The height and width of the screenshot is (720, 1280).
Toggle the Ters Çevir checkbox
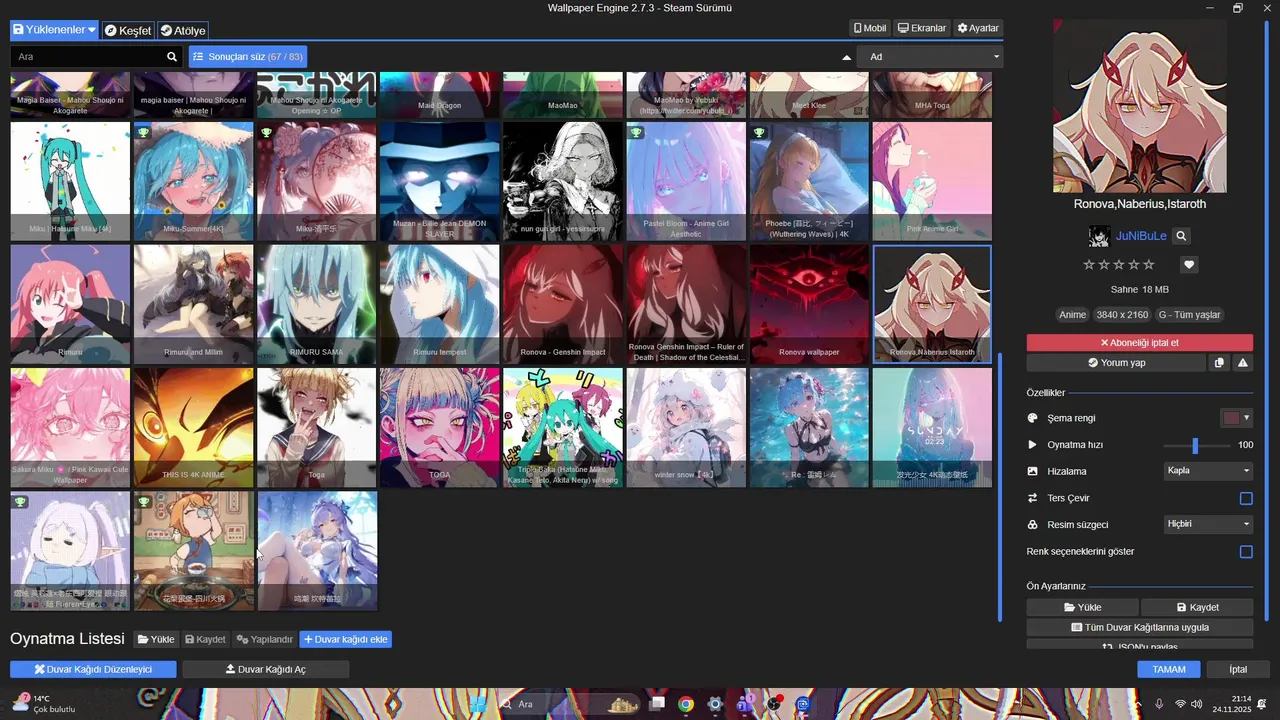[x=1246, y=498]
